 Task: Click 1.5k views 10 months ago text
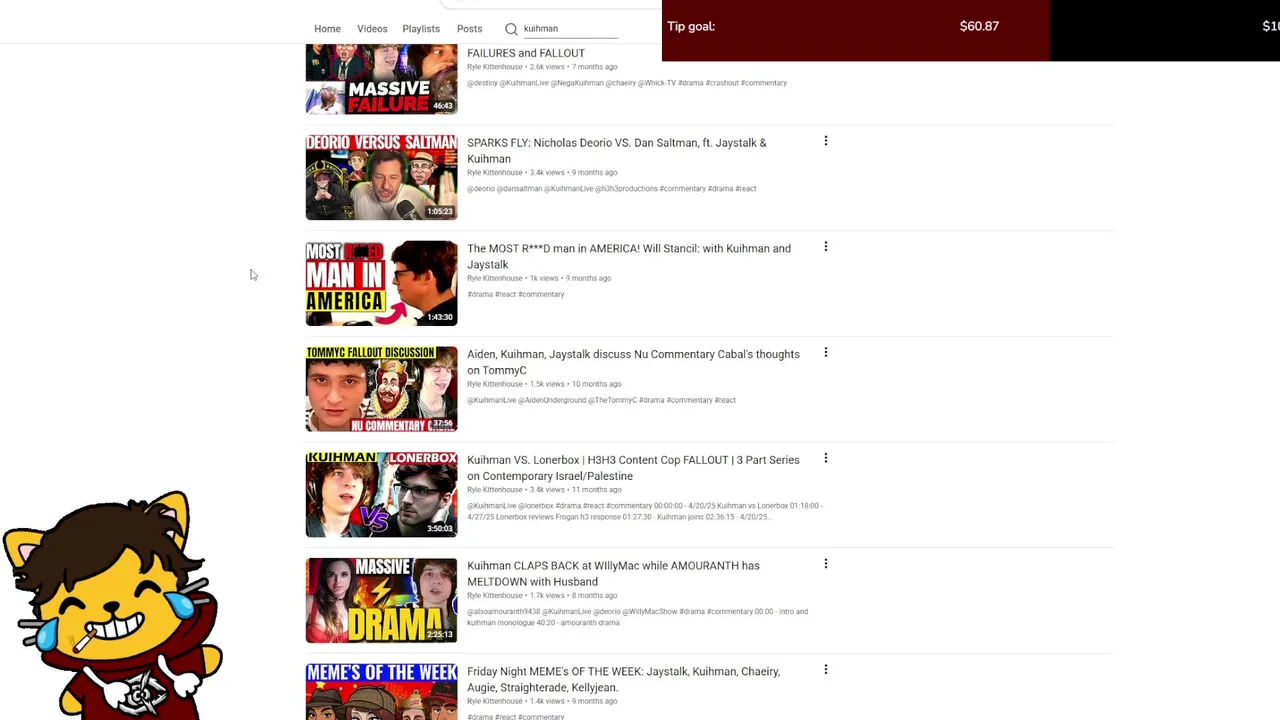click(x=575, y=384)
